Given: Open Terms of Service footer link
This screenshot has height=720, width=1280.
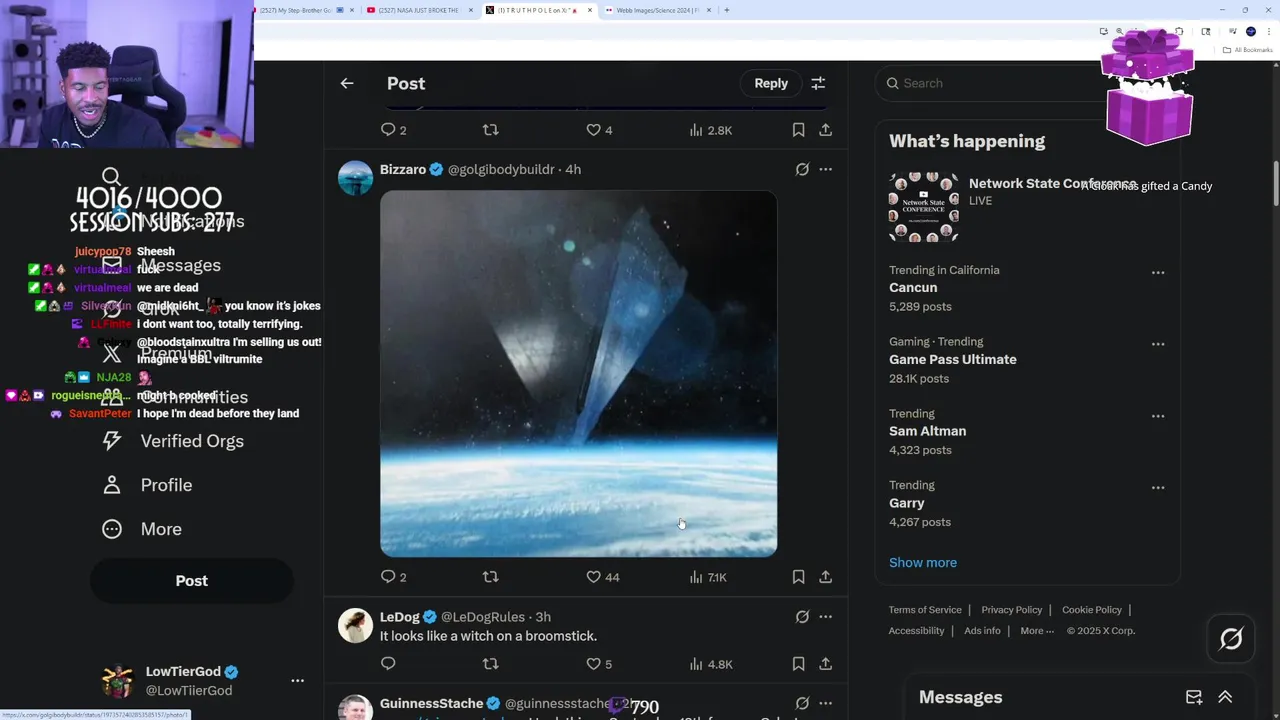Looking at the screenshot, I should click(x=925, y=610).
